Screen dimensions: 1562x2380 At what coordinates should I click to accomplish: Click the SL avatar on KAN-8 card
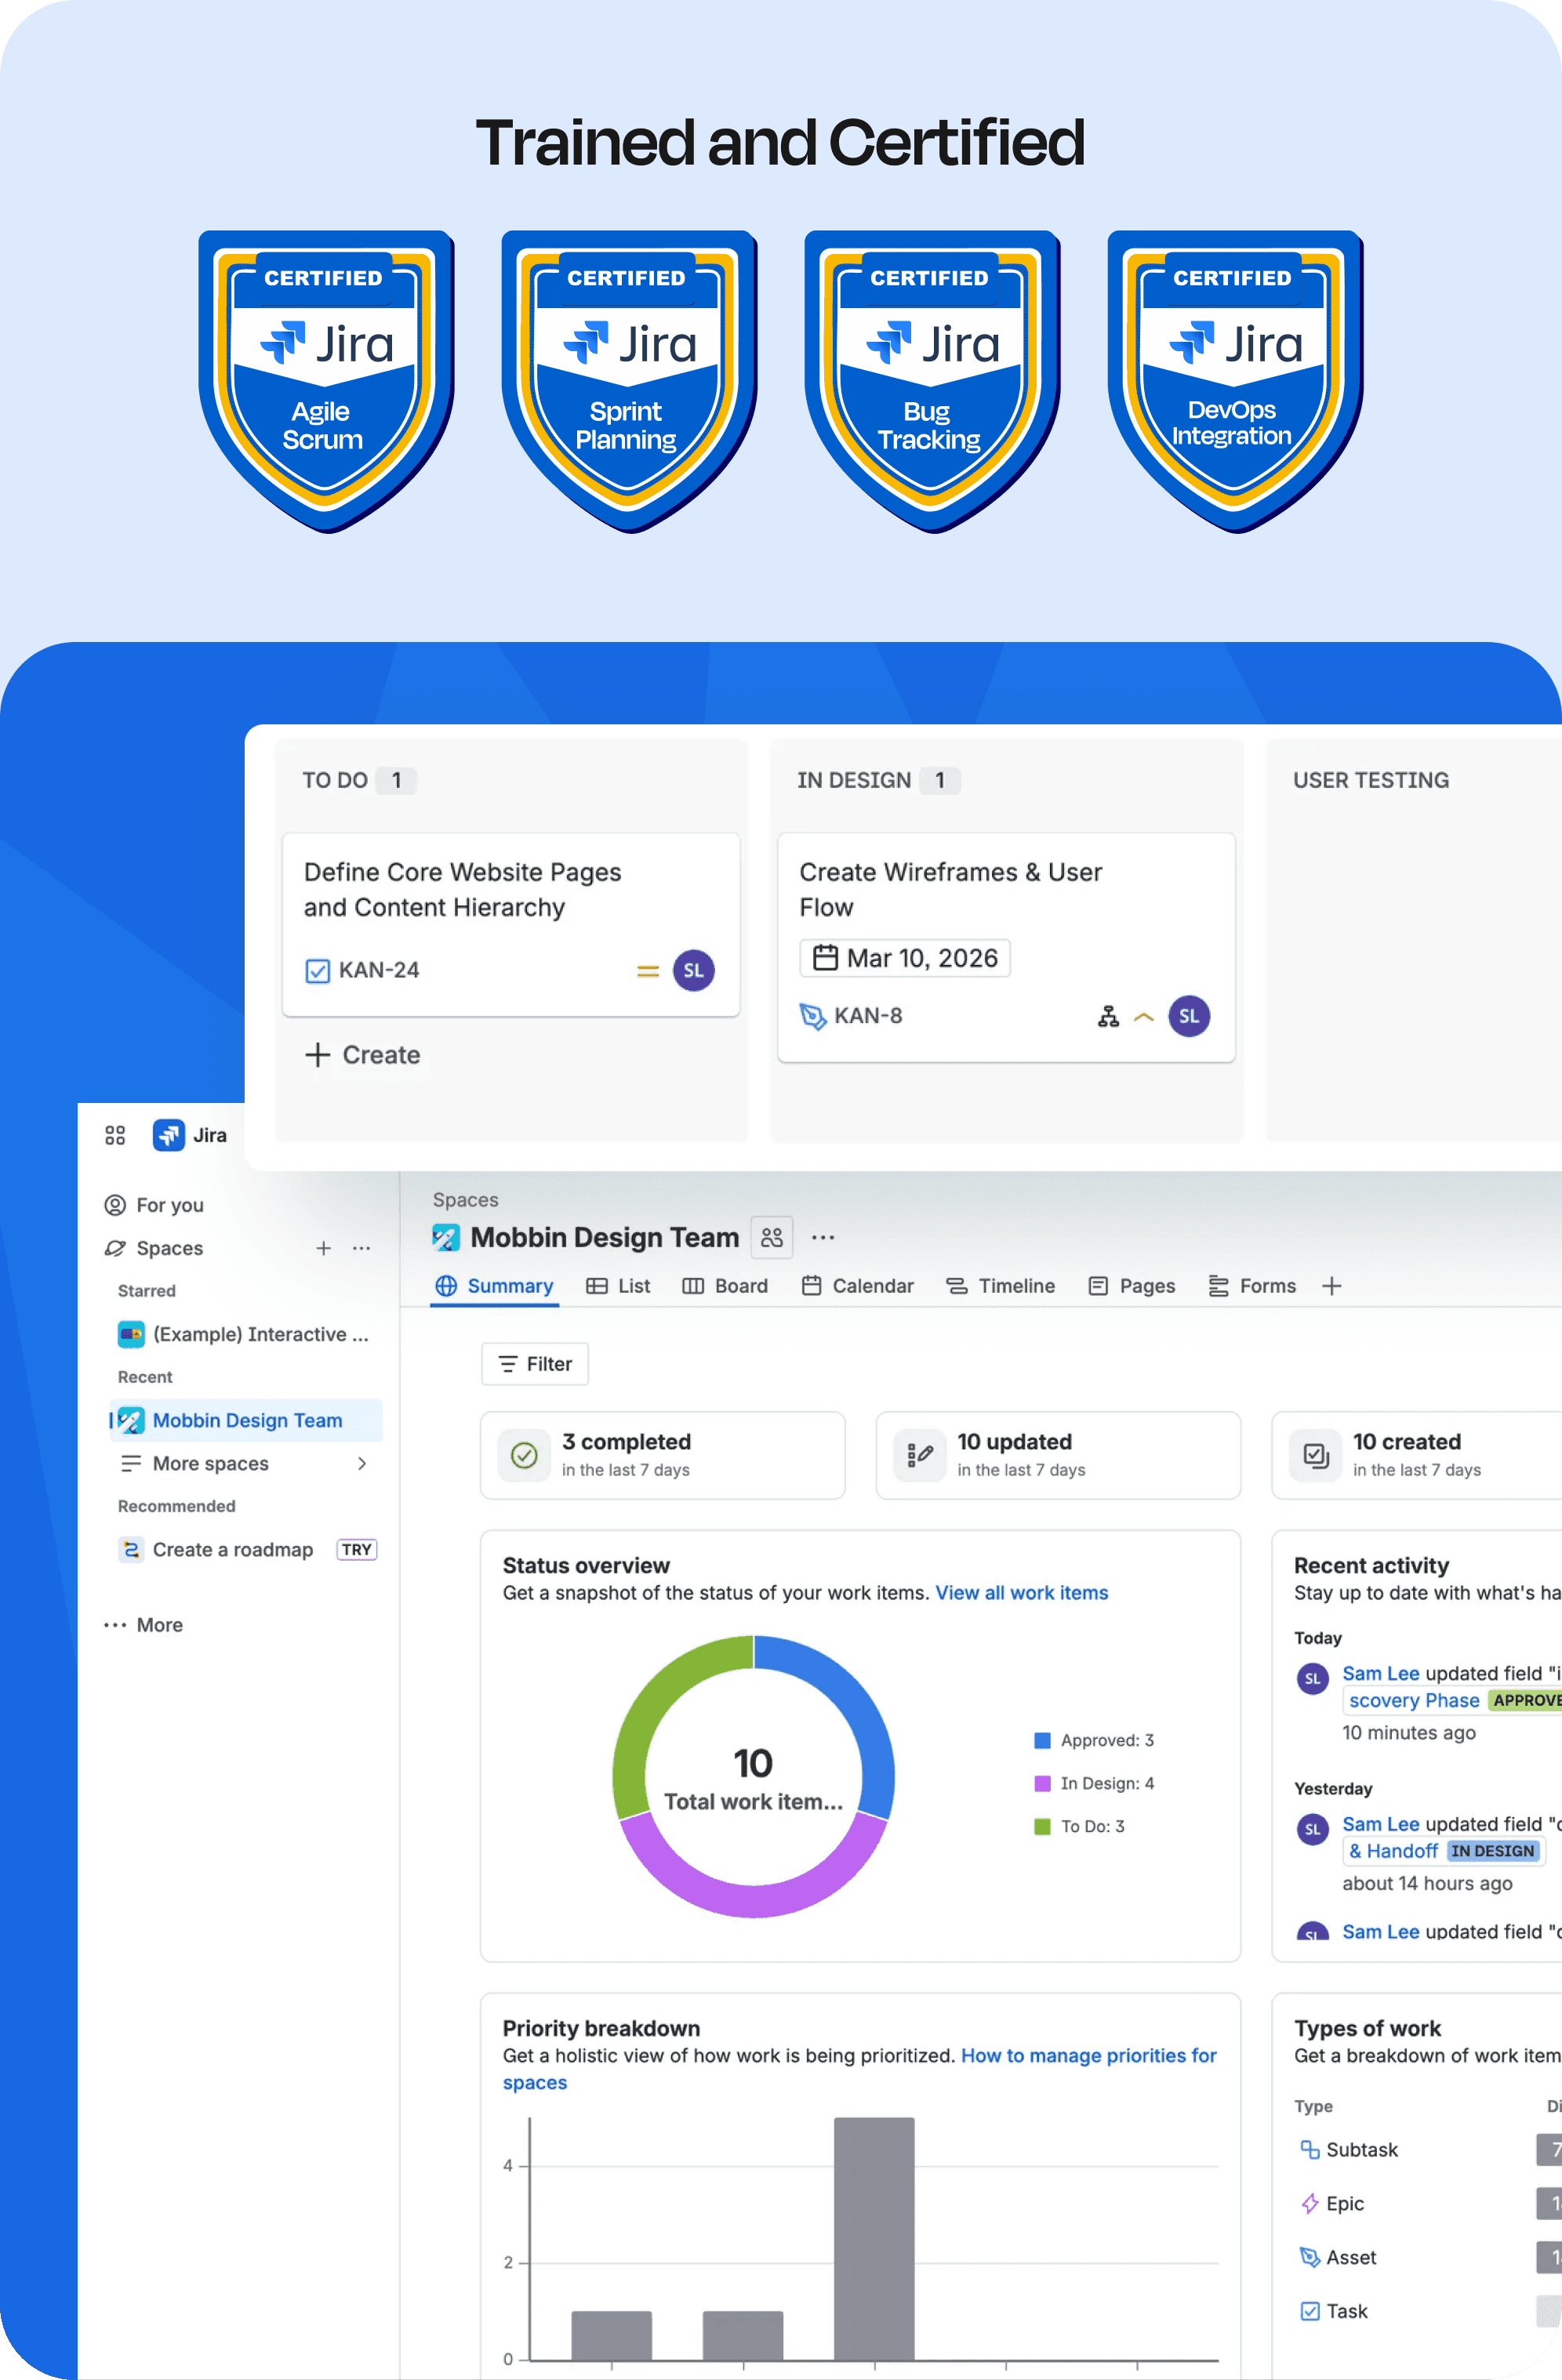pos(1189,1016)
